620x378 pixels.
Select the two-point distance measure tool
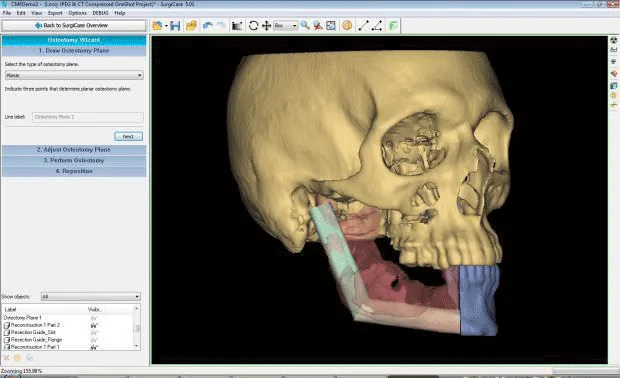(x=363, y=26)
